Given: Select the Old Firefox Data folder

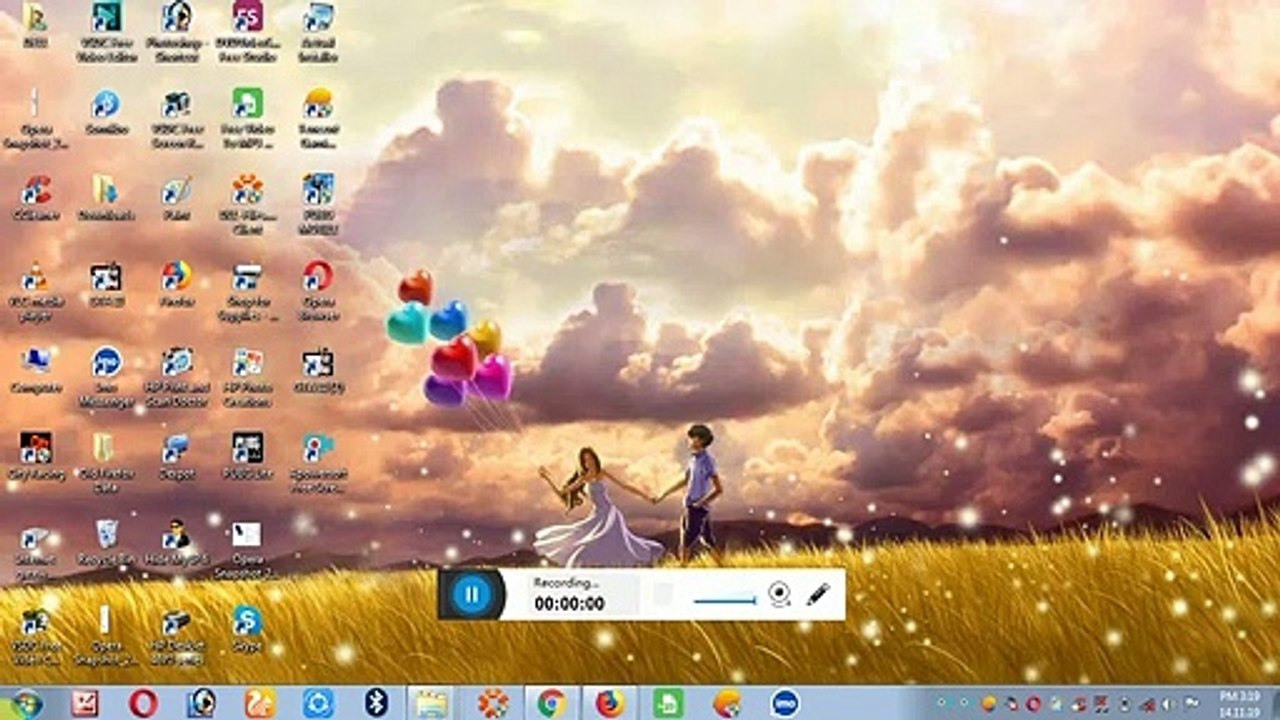Looking at the screenshot, I should tap(106, 463).
